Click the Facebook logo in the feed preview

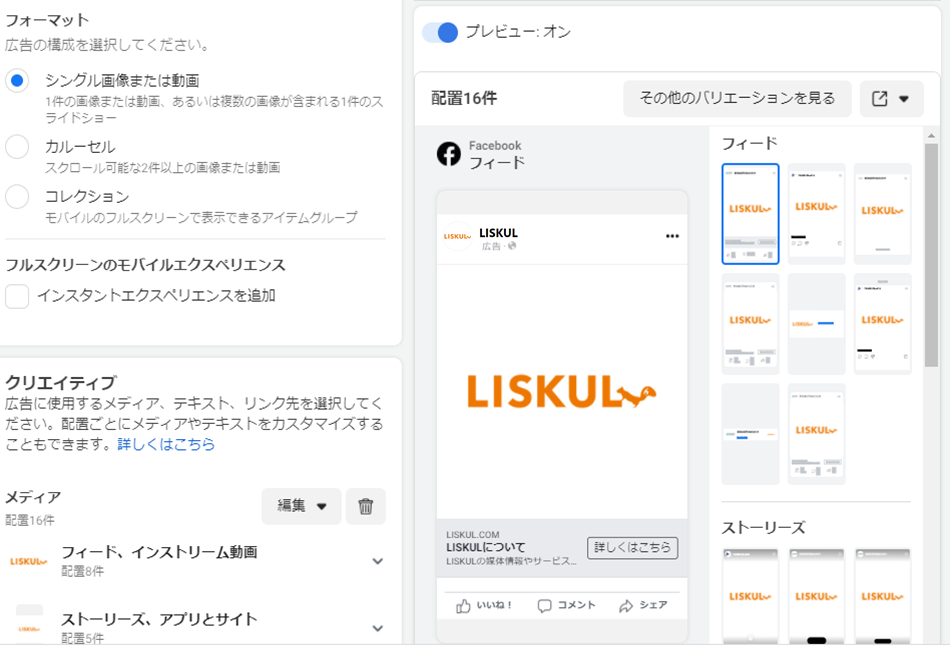(449, 154)
